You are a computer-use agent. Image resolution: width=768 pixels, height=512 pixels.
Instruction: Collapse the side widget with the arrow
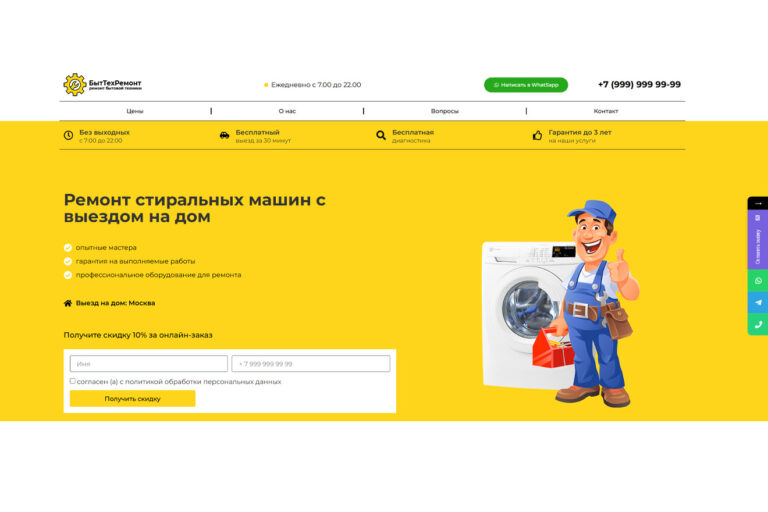(x=758, y=203)
